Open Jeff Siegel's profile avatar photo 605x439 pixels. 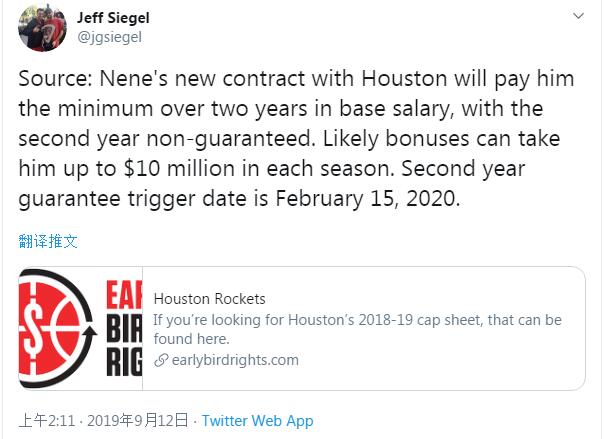[42, 27]
